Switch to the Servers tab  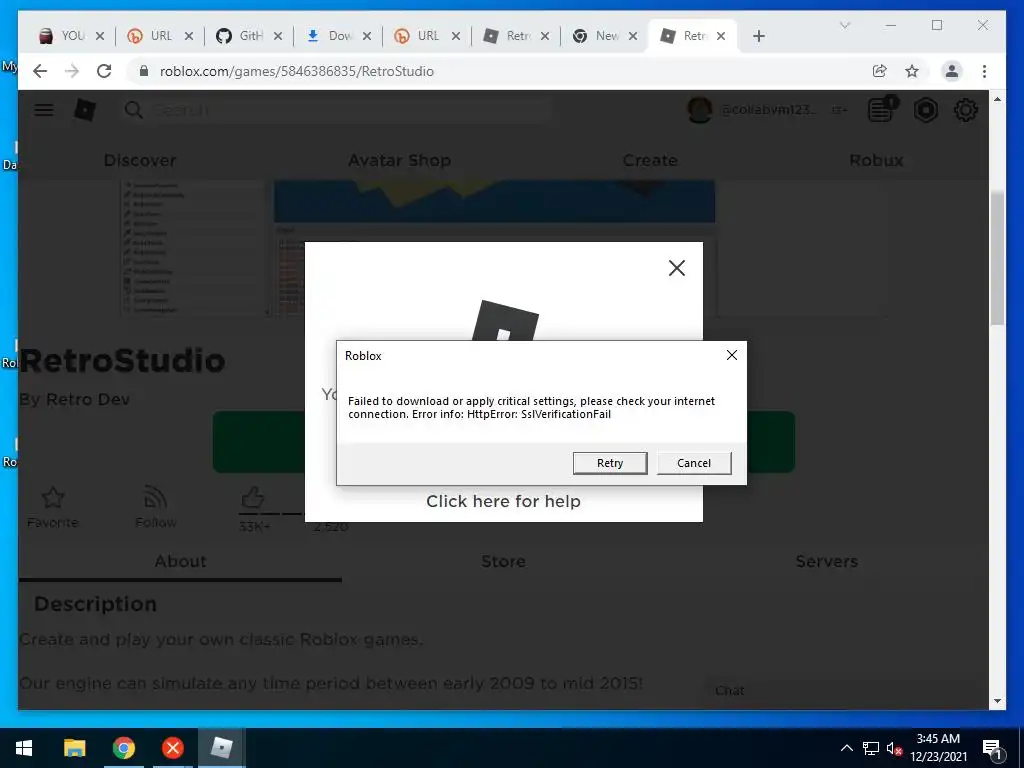[x=827, y=562]
